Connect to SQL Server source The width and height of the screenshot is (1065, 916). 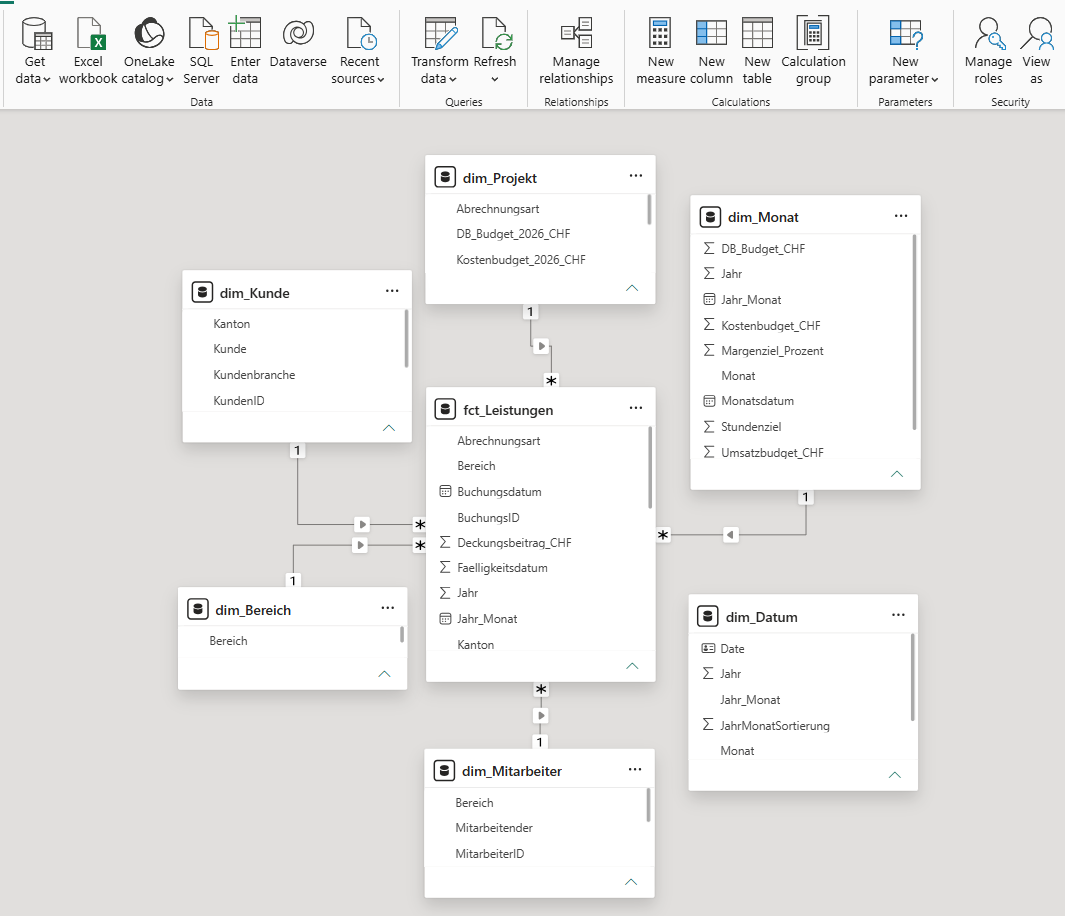pyautogui.click(x=202, y=52)
